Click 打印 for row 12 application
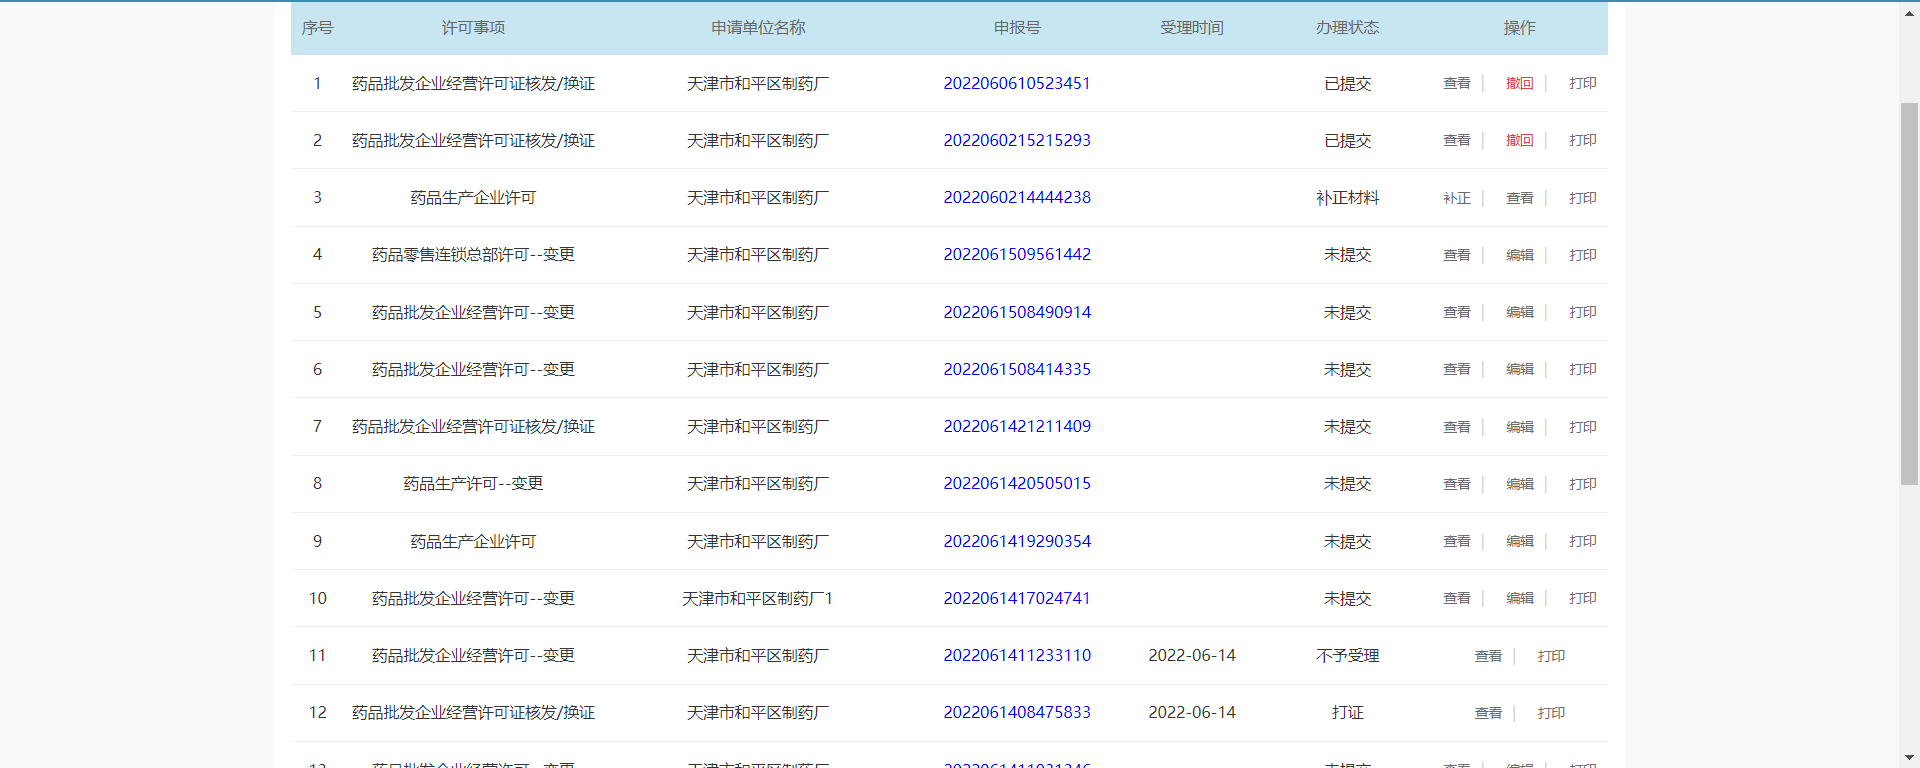The image size is (1920, 768). [1551, 713]
